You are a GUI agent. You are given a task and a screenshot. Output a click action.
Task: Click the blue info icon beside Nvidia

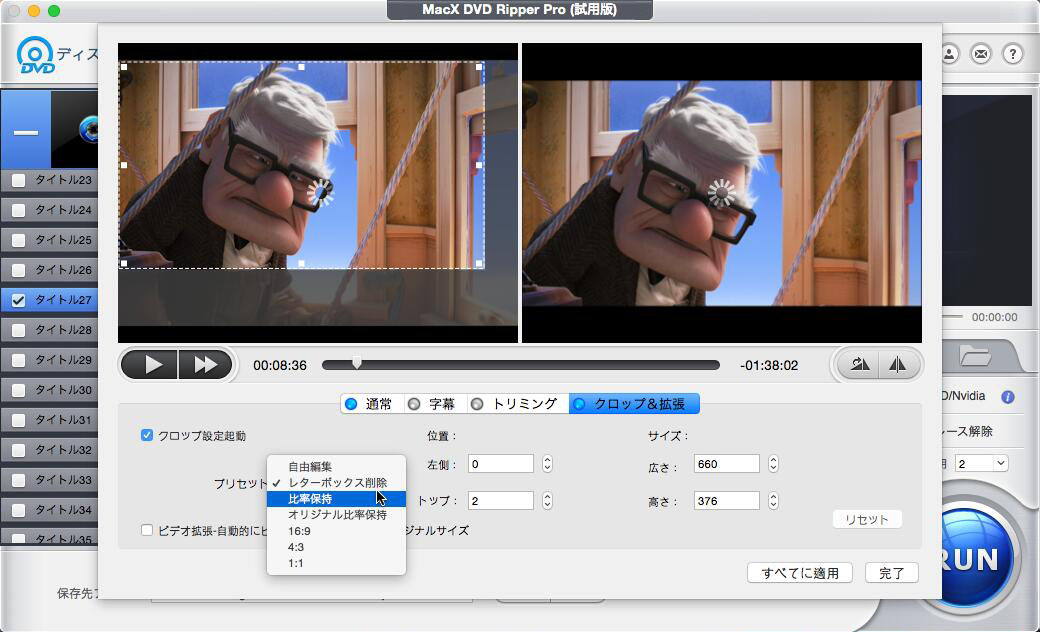tap(1008, 397)
